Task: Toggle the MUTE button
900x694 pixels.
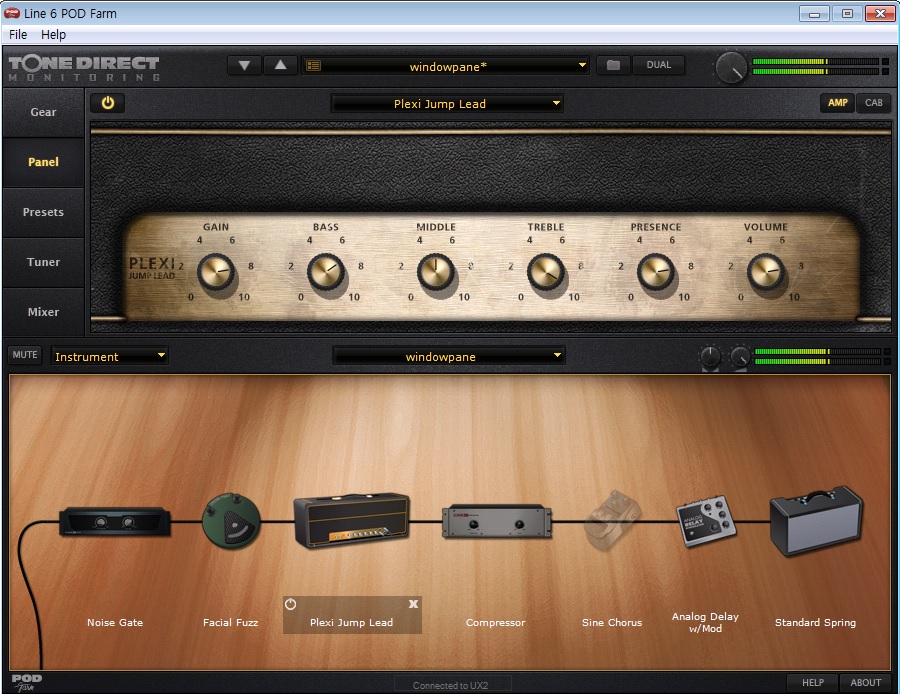Action: point(25,355)
